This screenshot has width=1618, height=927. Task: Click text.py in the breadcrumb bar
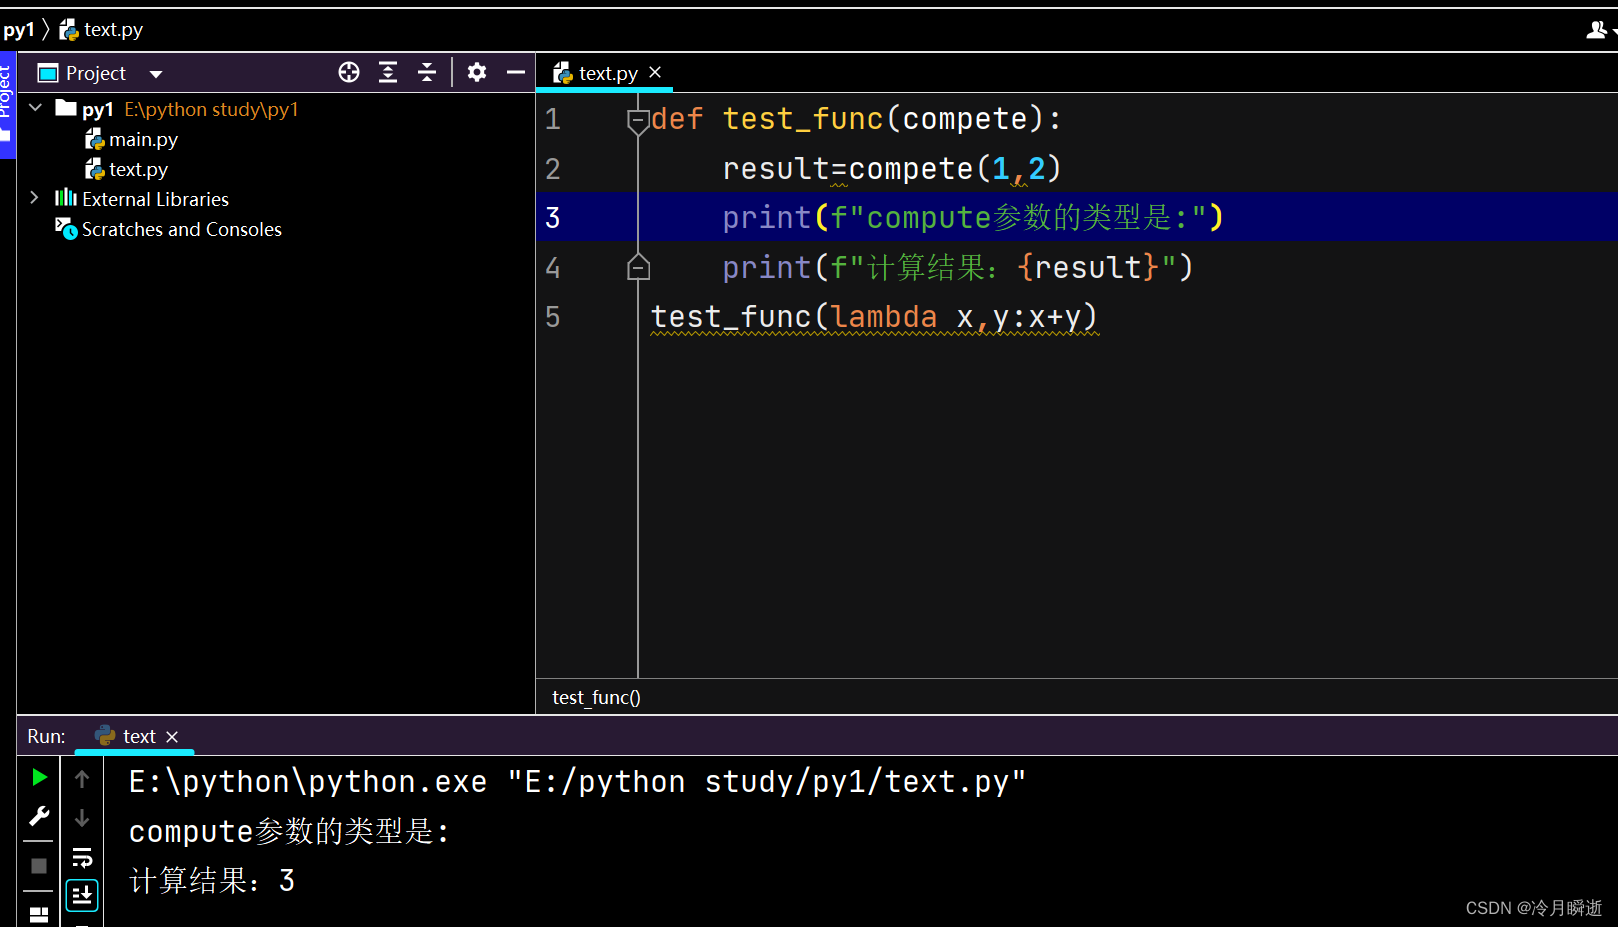tap(113, 29)
